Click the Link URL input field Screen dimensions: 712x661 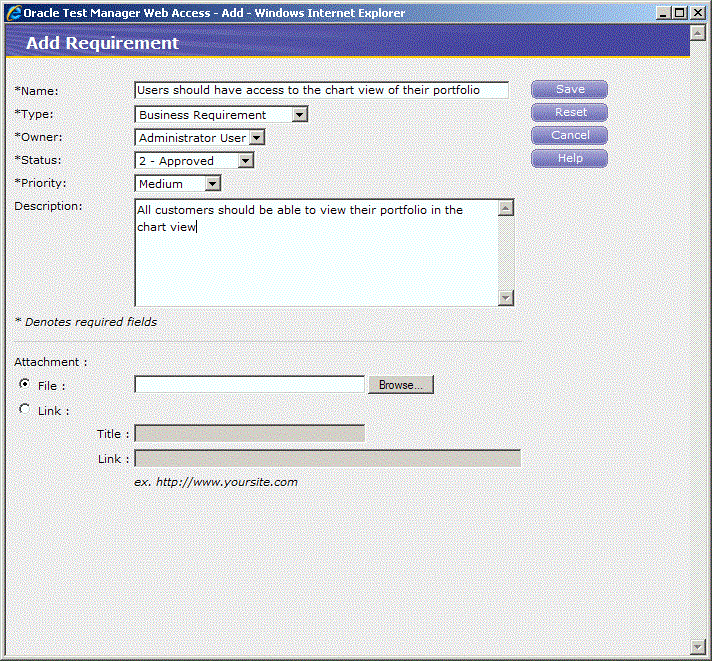[x=328, y=458]
